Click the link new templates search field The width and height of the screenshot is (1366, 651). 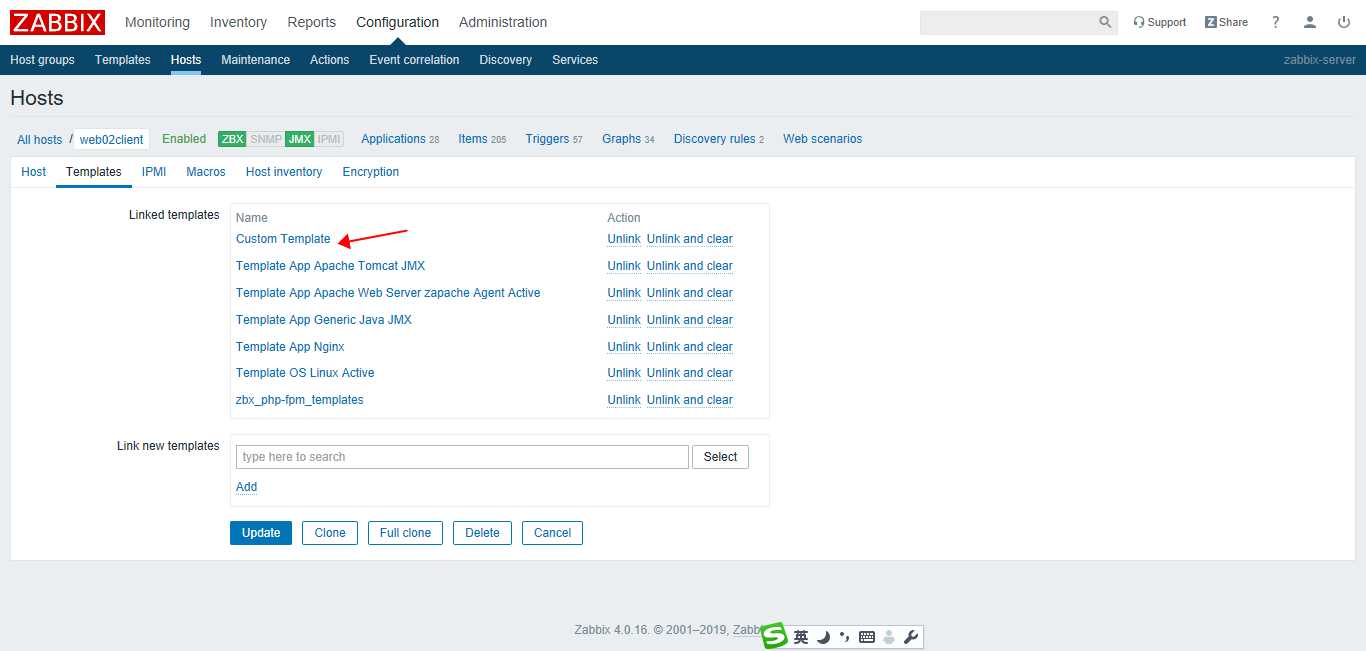(x=462, y=457)
